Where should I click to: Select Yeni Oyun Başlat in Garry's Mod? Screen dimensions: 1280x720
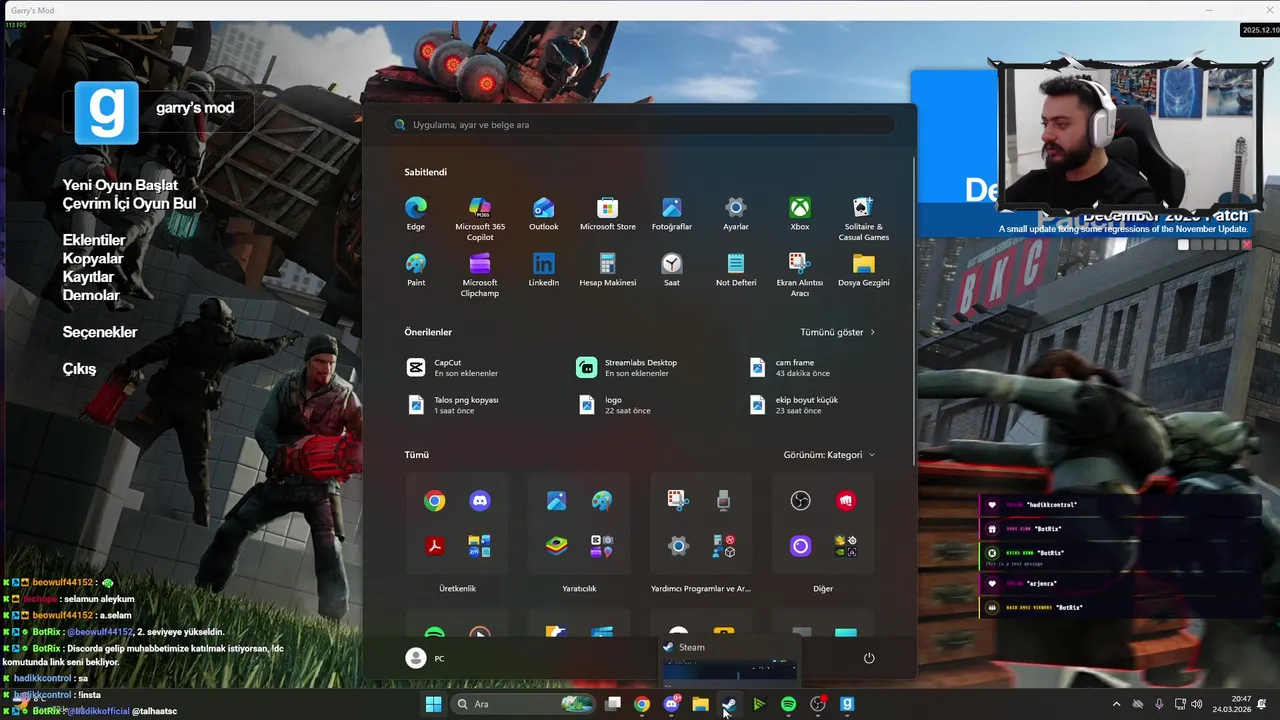[x=120, y=185]
